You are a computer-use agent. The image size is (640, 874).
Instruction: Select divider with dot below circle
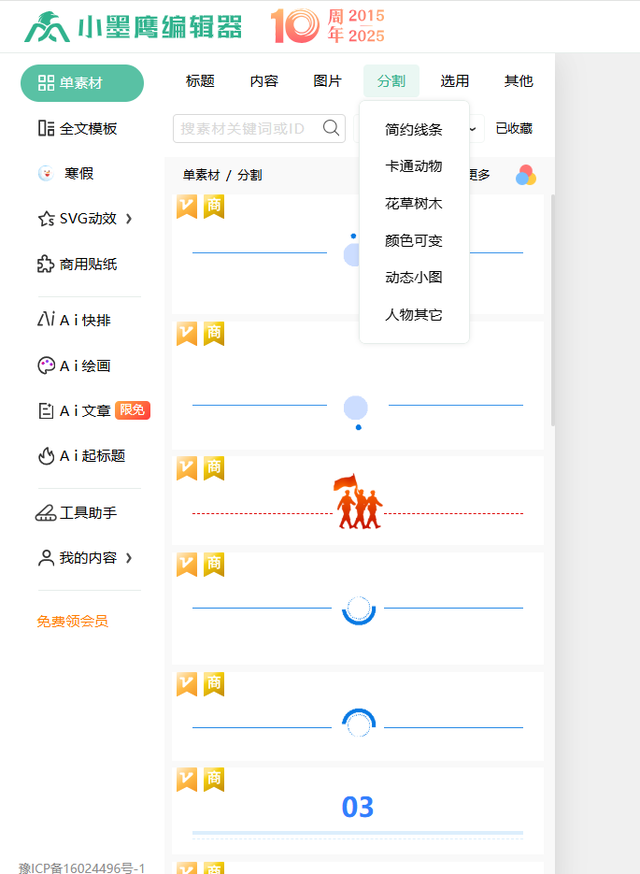[357, 385]
